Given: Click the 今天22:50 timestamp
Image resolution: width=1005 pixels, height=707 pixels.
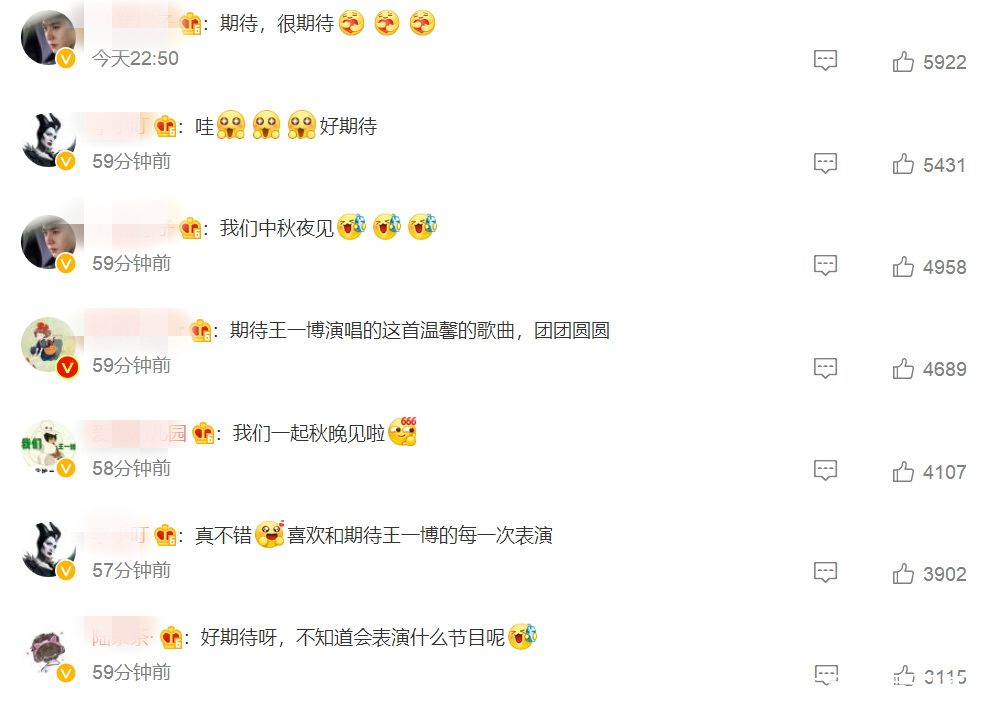Looking at the screenshot, I should (x=135, y=58).
